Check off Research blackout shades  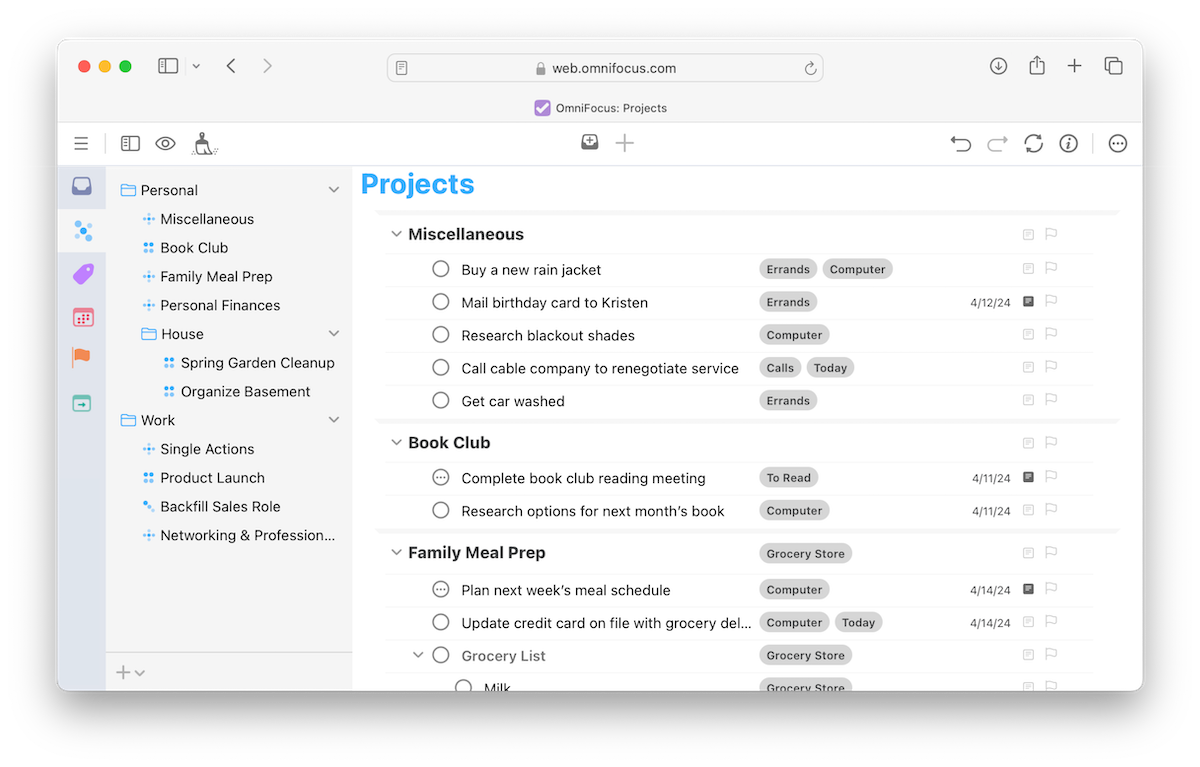coord(441,335)
